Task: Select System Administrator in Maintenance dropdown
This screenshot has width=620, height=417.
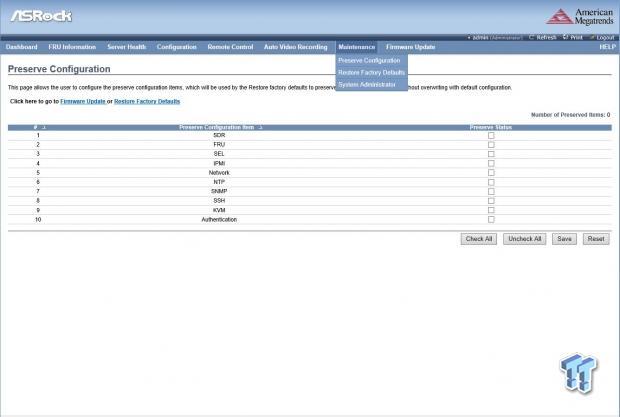Action: click(367, 85)
